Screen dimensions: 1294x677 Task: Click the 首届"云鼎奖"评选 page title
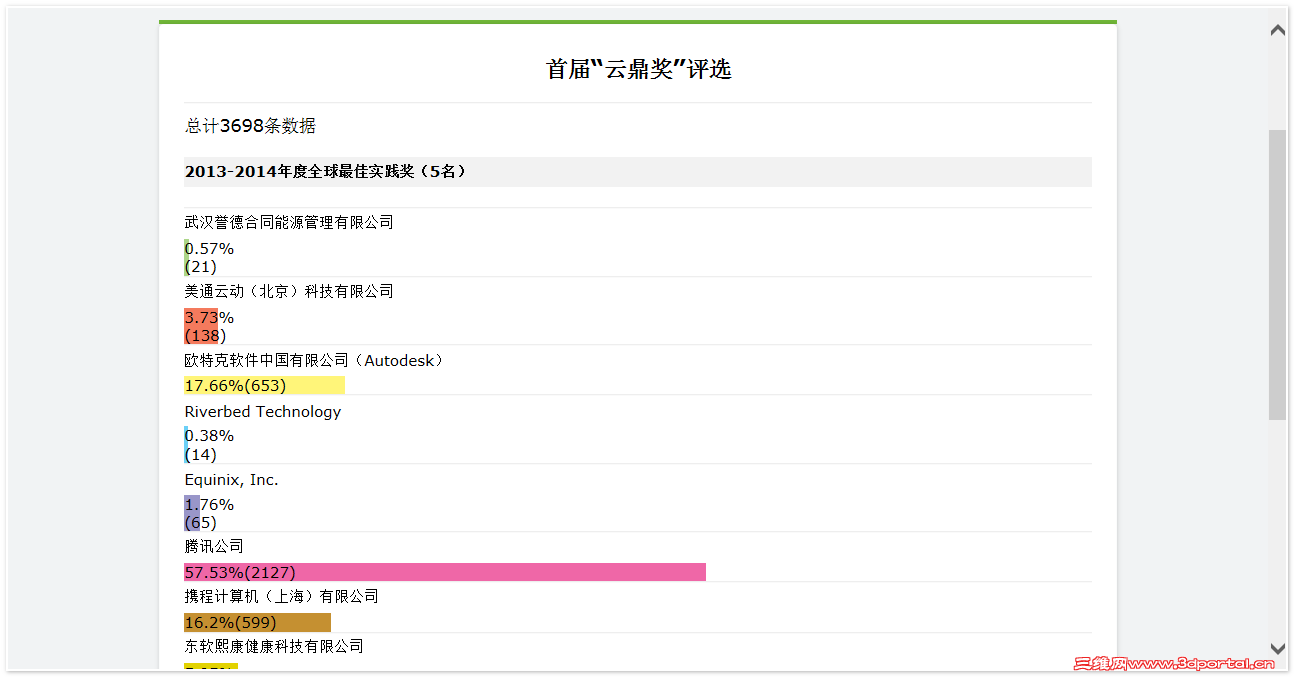(638, 69)
